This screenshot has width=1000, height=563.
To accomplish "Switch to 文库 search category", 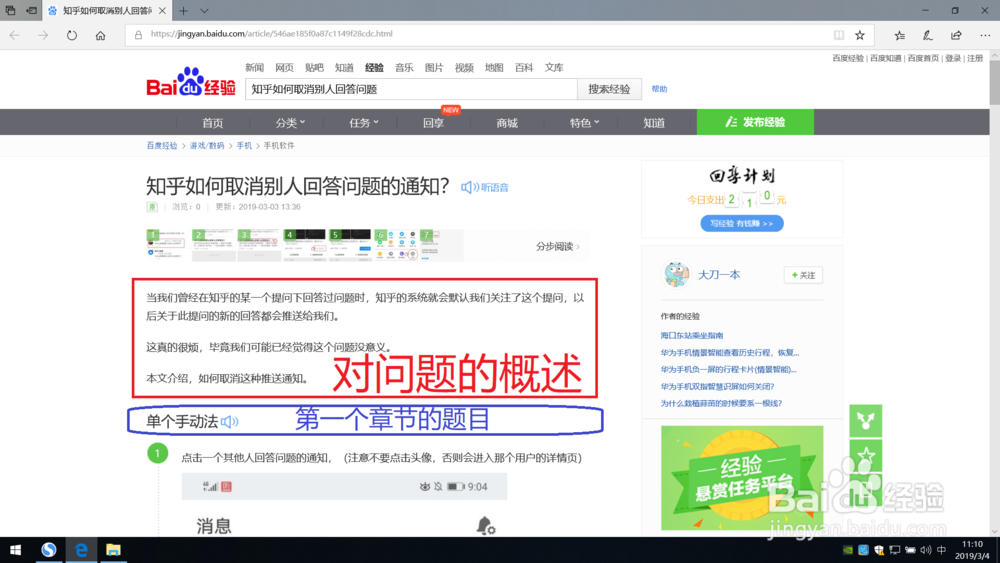I will [554, 68].
